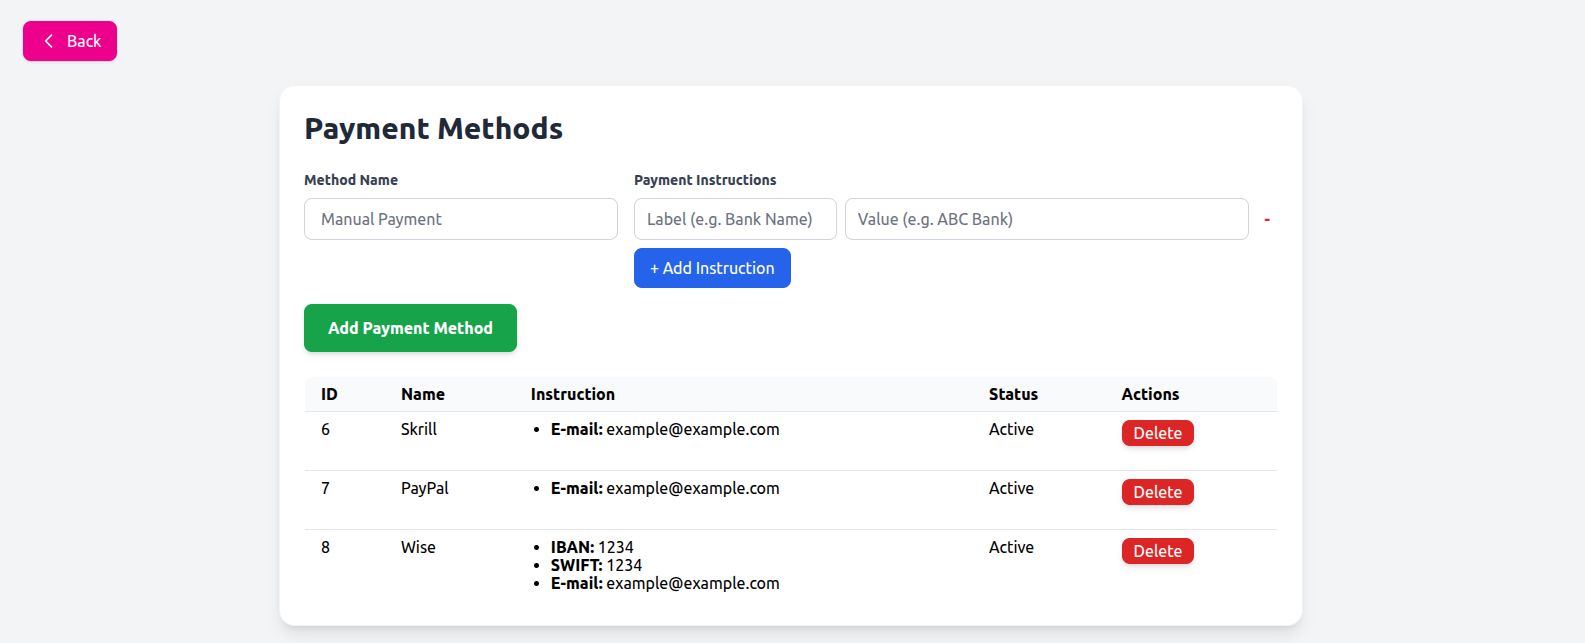Click the Status column header
This screenshot has width=1585, height=643.
coord(1013,394)
